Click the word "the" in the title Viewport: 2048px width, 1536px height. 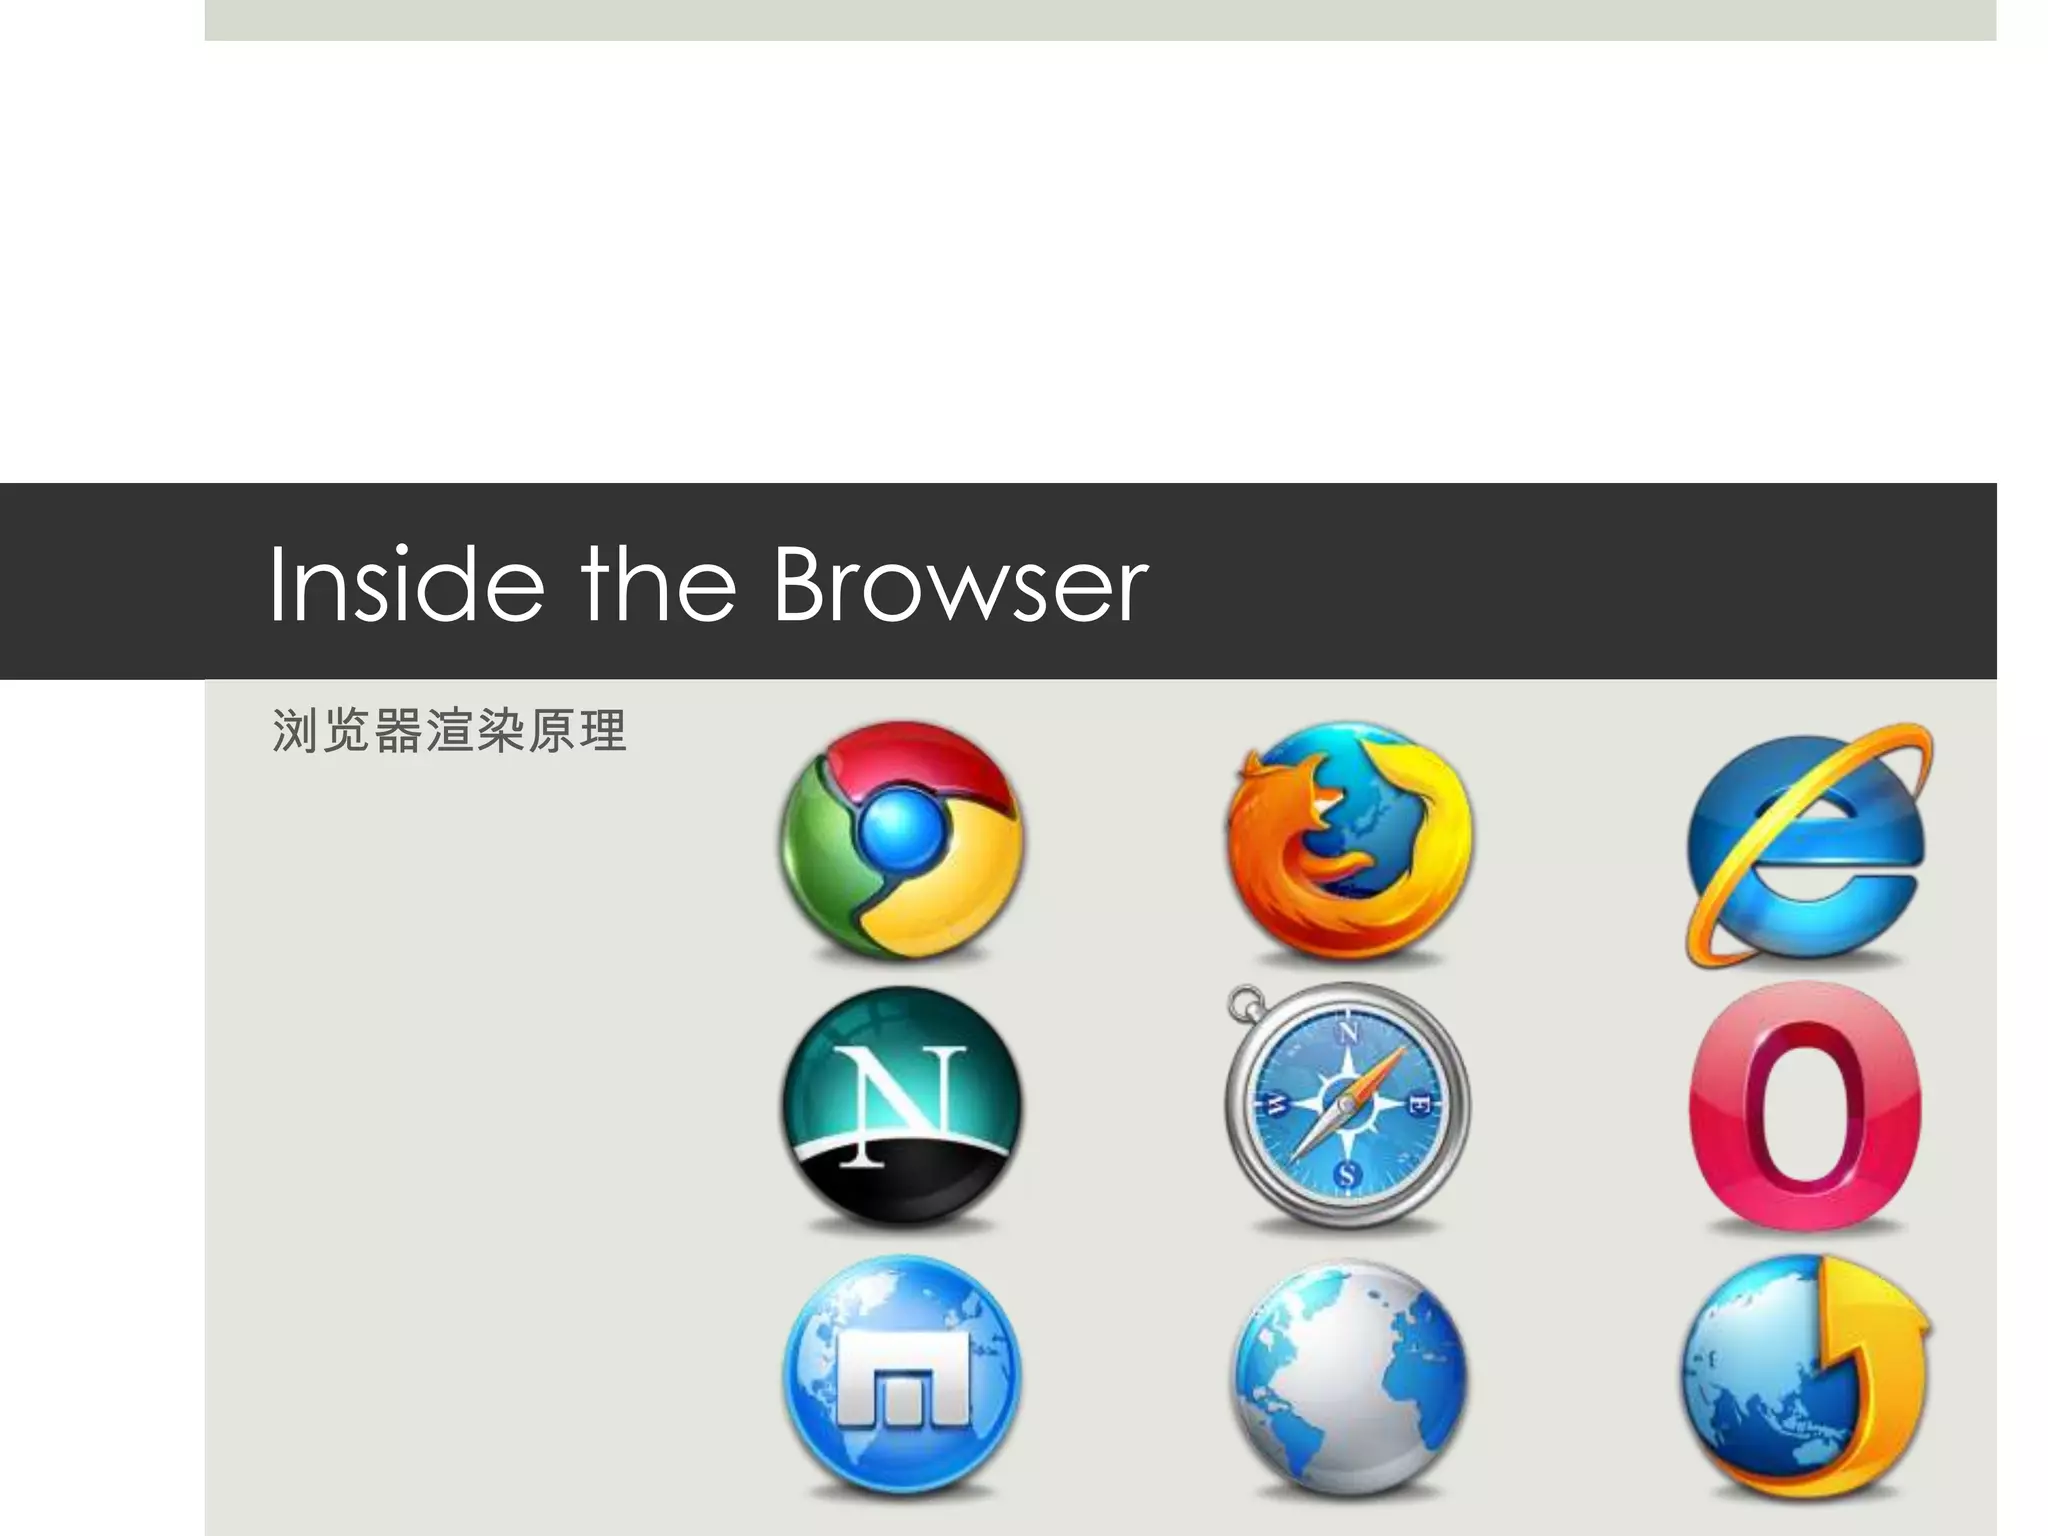(x=658, y=585)
